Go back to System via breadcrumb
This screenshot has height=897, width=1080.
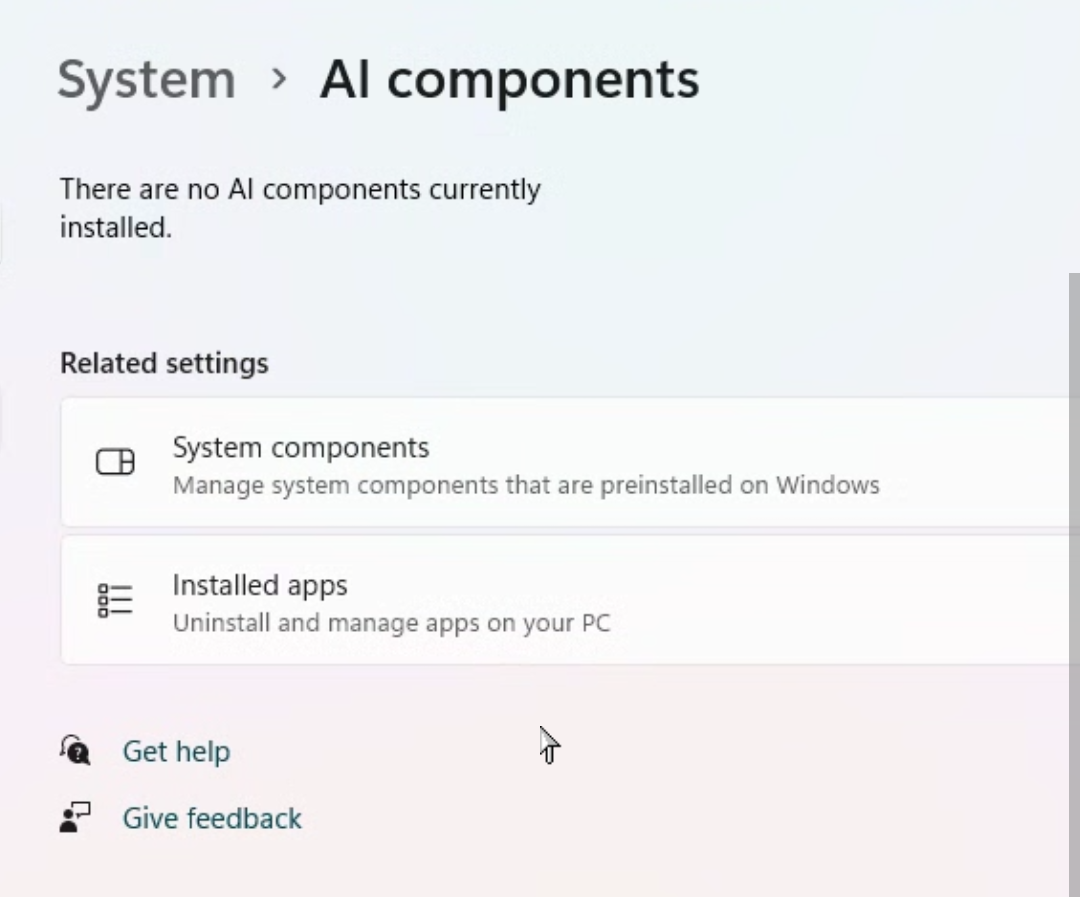click(146, 80)
